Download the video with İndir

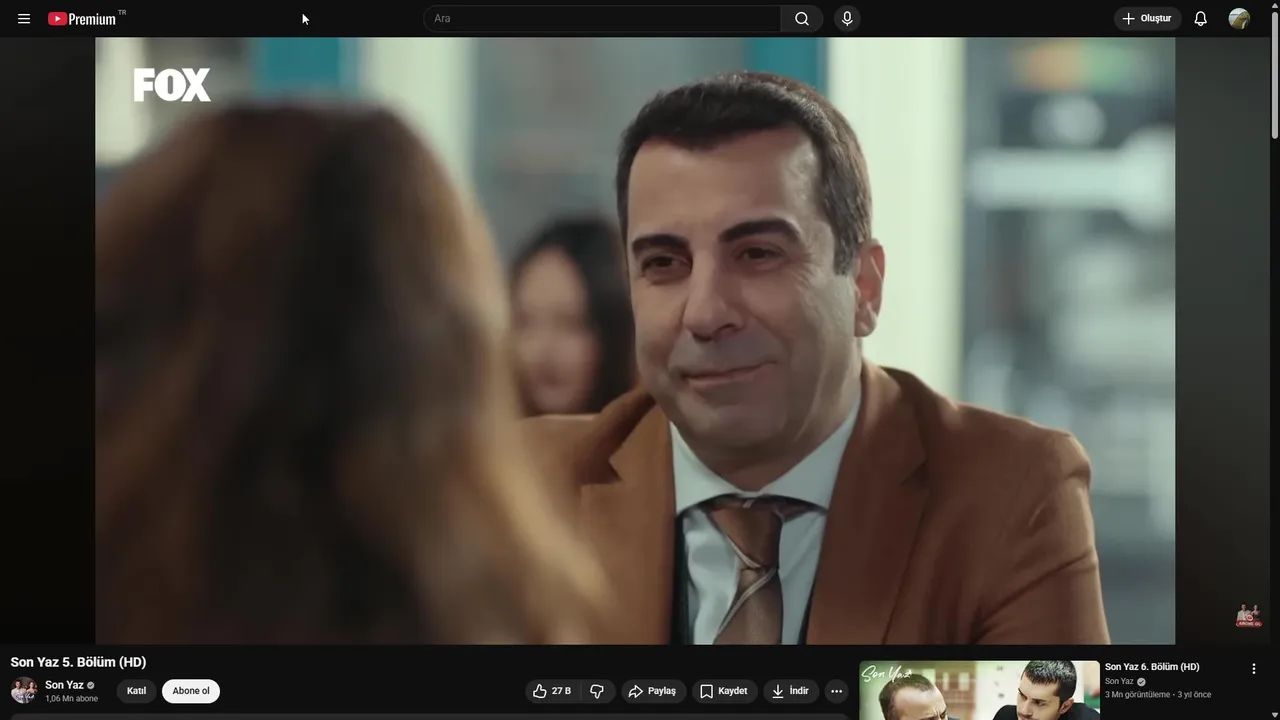coord(791,691)
